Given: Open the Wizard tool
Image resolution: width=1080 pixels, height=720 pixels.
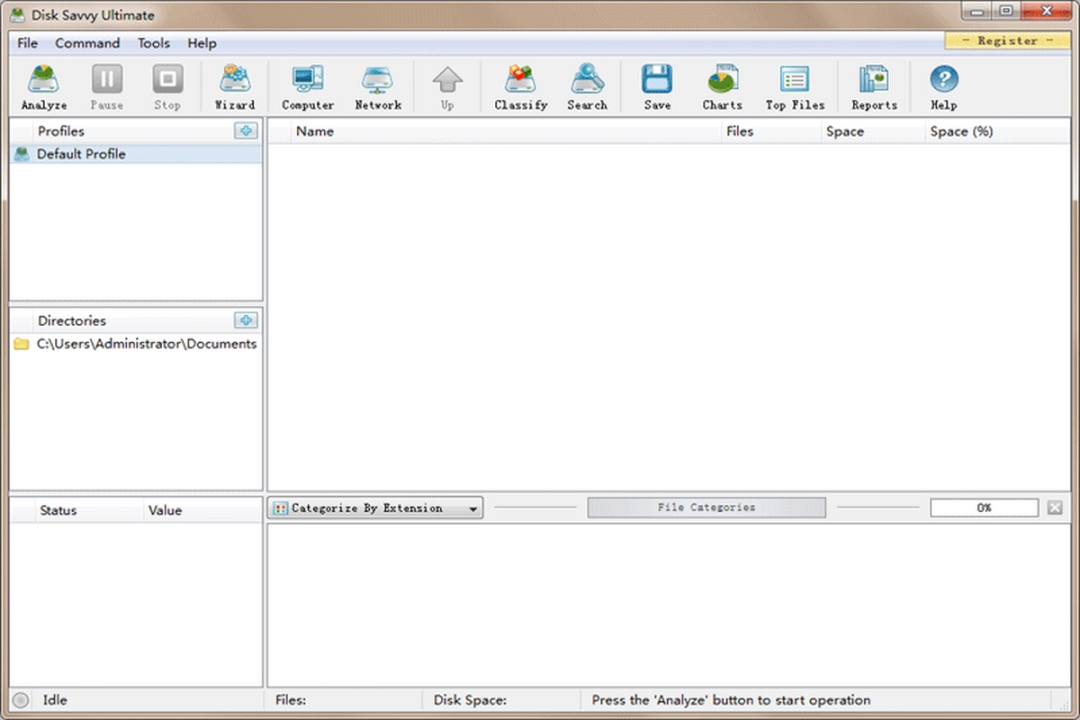Looking at the screenshot, I should (x=234, y=86).
